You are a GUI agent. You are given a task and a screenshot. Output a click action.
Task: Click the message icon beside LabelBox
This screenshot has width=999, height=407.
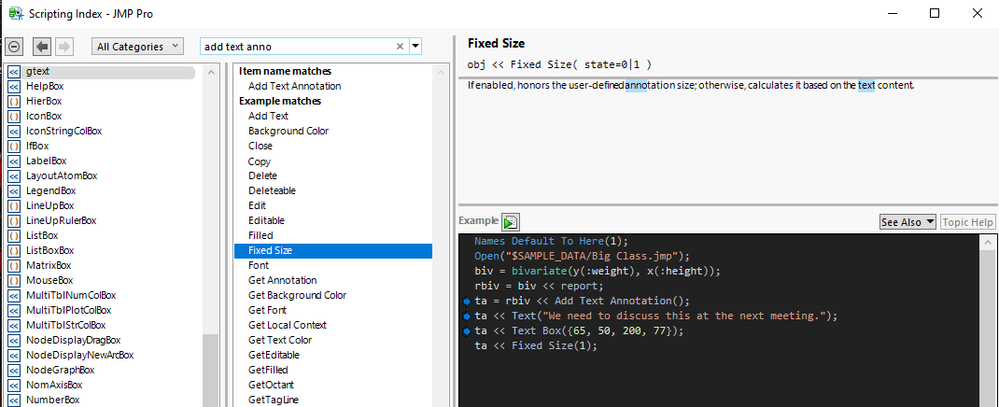point(13,161)
